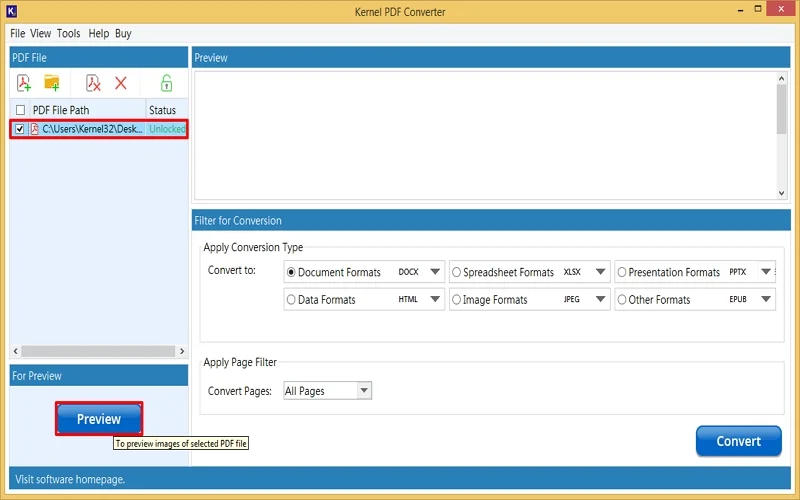
Task: Click the preview pane vertical scrollbar thumb
Action: click(x=781, y=109)
